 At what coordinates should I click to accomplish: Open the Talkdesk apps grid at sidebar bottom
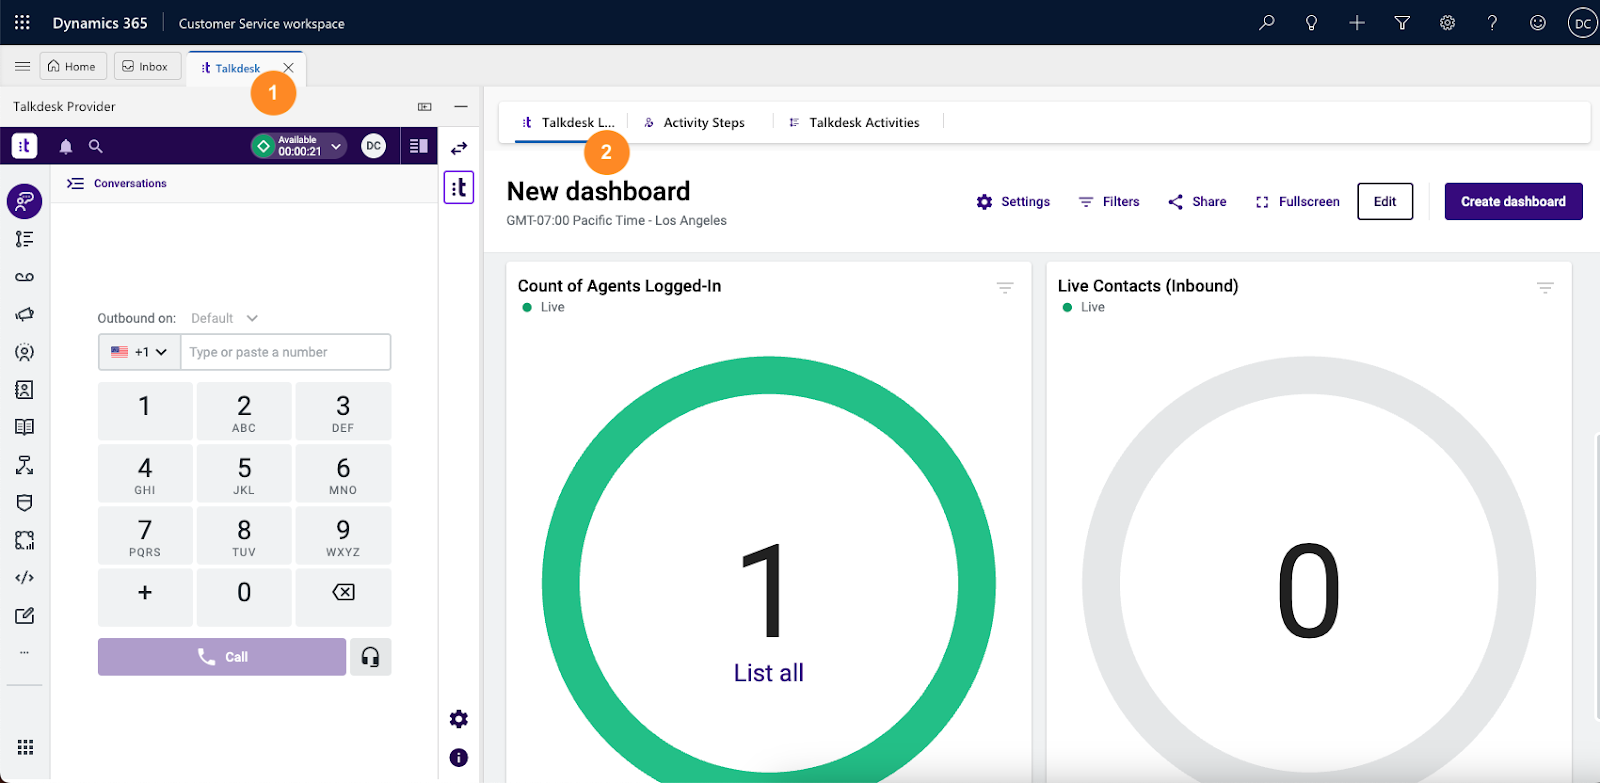[25, 747]
